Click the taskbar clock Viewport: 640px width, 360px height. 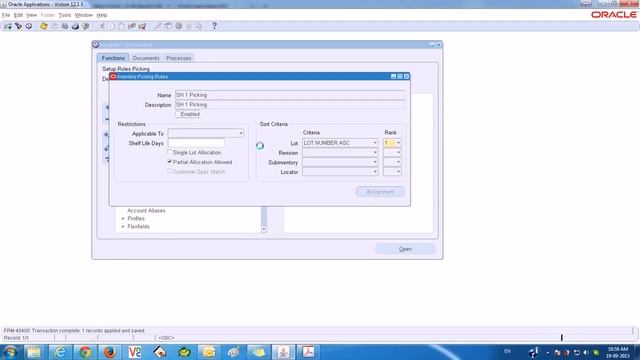point(618,352)
